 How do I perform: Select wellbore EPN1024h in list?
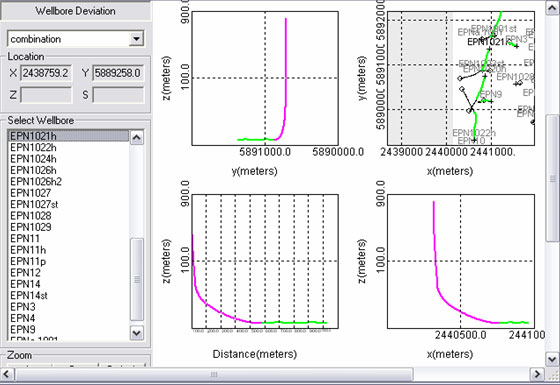(x=68, y=159)
